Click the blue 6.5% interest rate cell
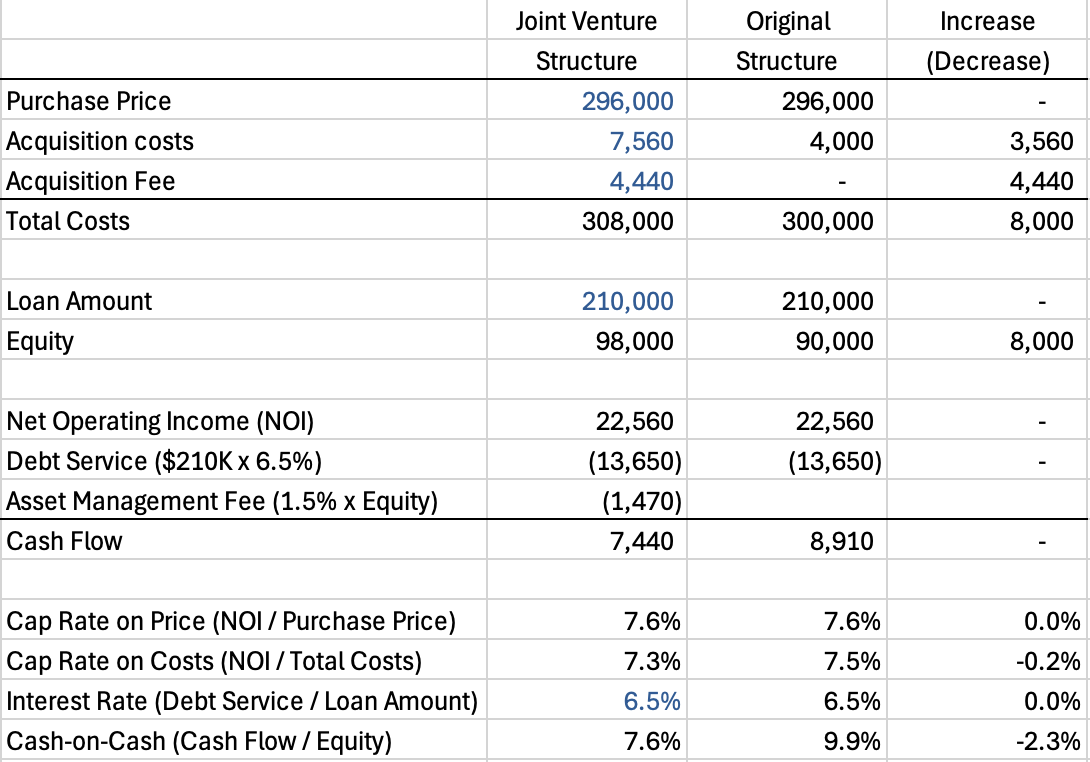Viewport: 1090px width, 762px height. tap(652, 701)
